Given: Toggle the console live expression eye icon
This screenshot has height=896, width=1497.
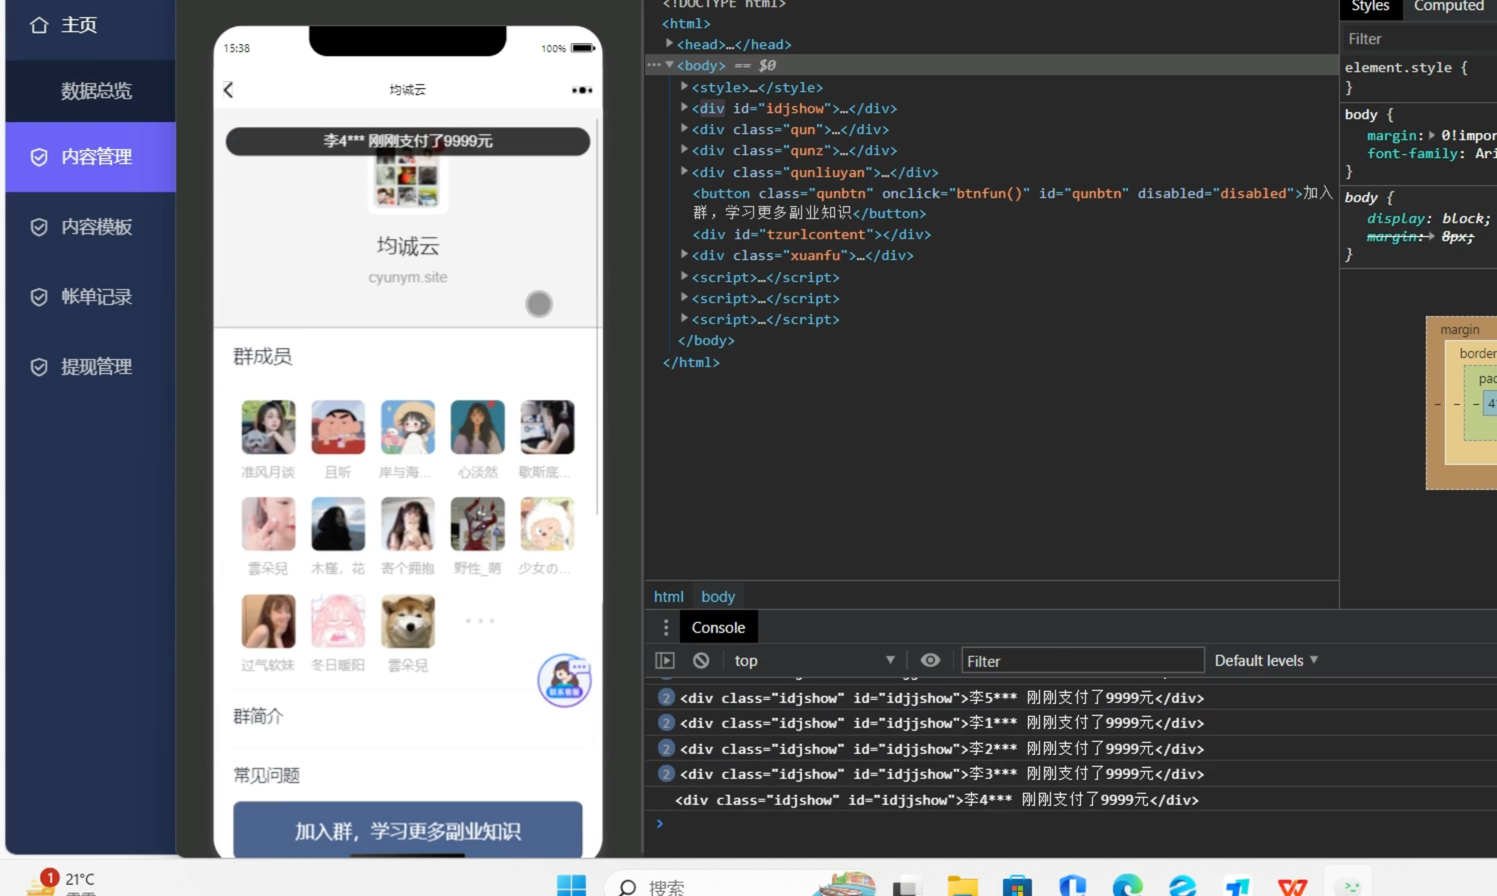Looking at the screenshot, I should coord(930,661).
